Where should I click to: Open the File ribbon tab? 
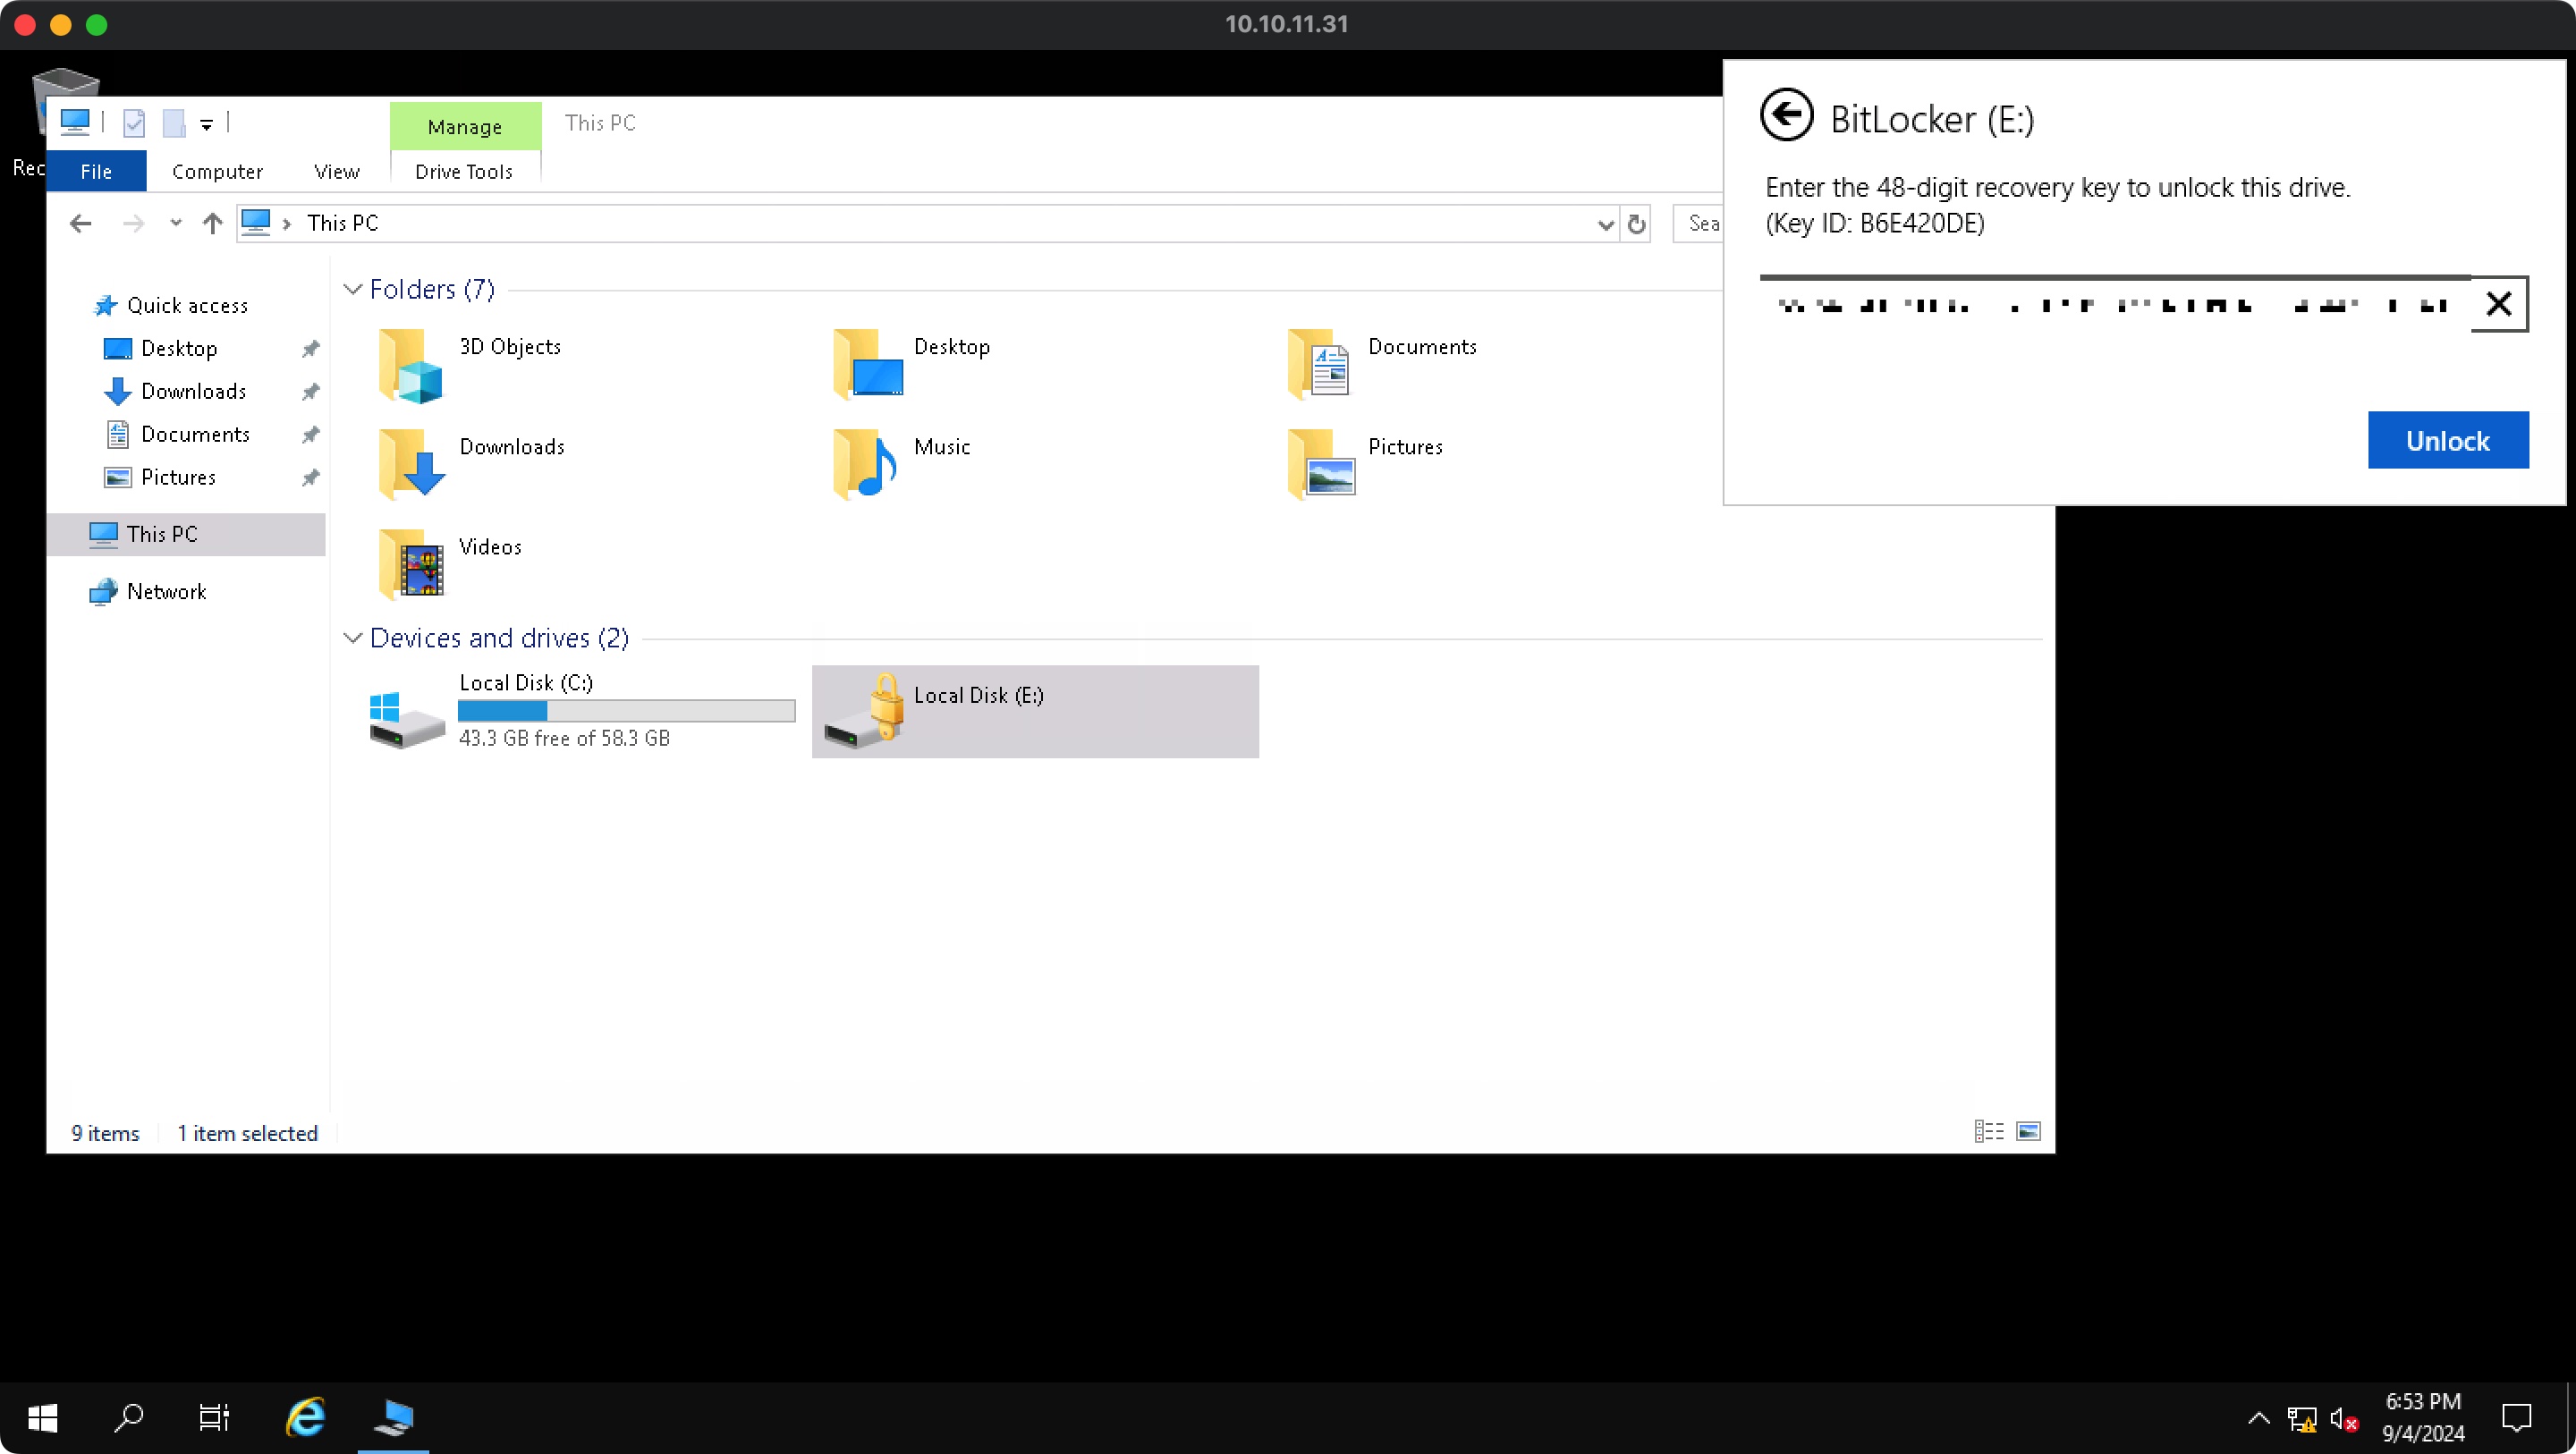point(96,171)
